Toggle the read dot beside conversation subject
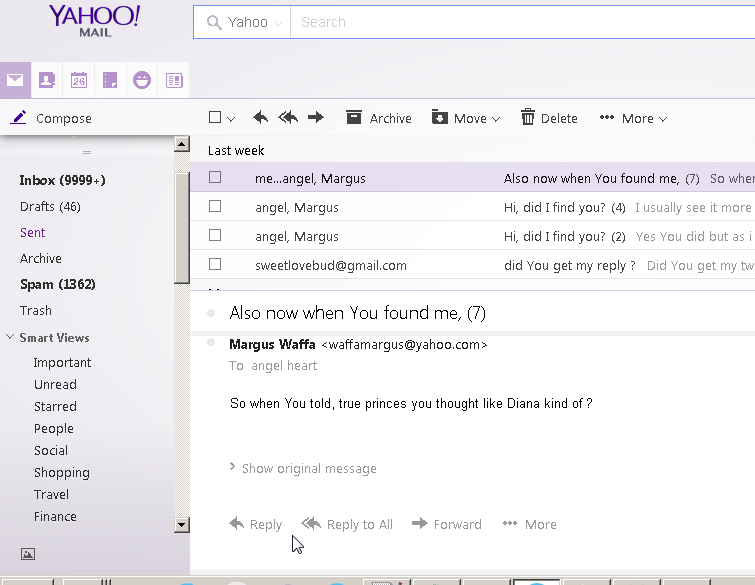The height and width of the screenshot is (585, 755). click(211, 313)
